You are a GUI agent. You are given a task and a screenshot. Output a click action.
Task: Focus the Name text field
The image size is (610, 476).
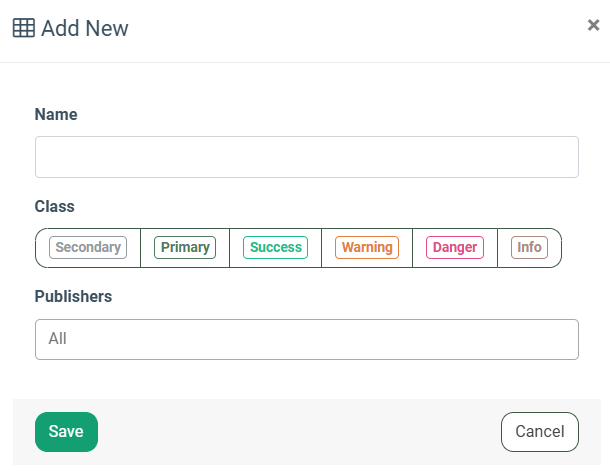pos(306,157)
